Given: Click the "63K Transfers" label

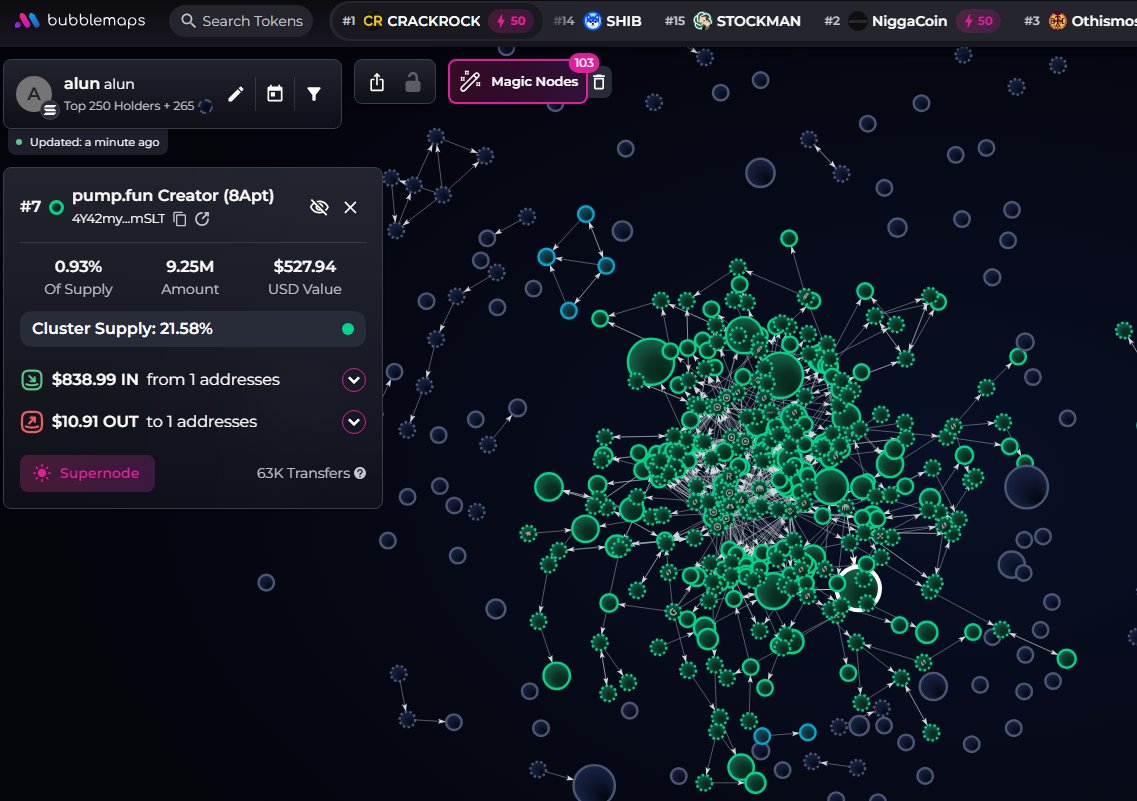Looking at the screenshot, I should point(303,473).
